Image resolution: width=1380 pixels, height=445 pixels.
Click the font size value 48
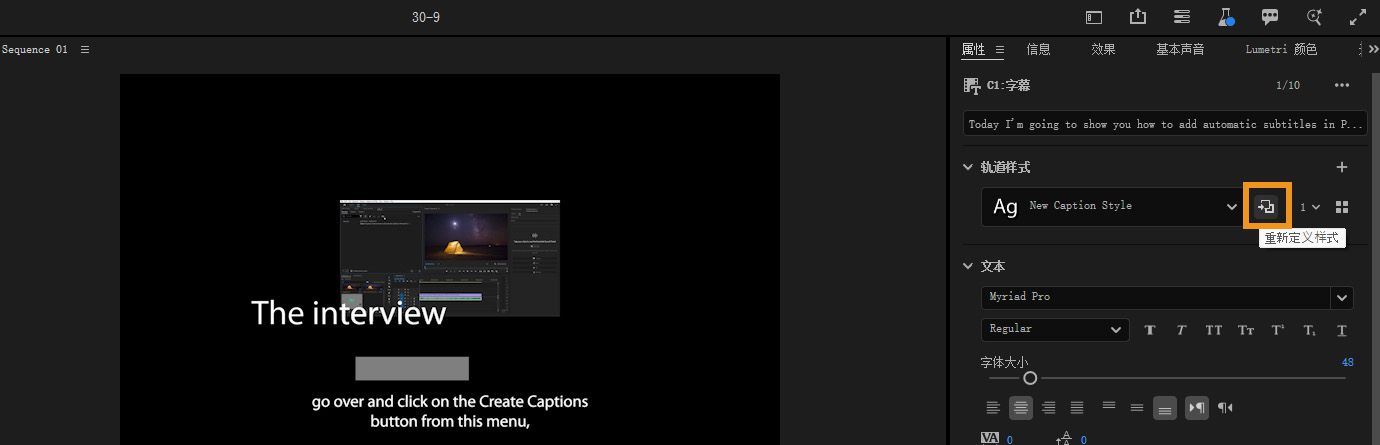[x=1347, y=362]
